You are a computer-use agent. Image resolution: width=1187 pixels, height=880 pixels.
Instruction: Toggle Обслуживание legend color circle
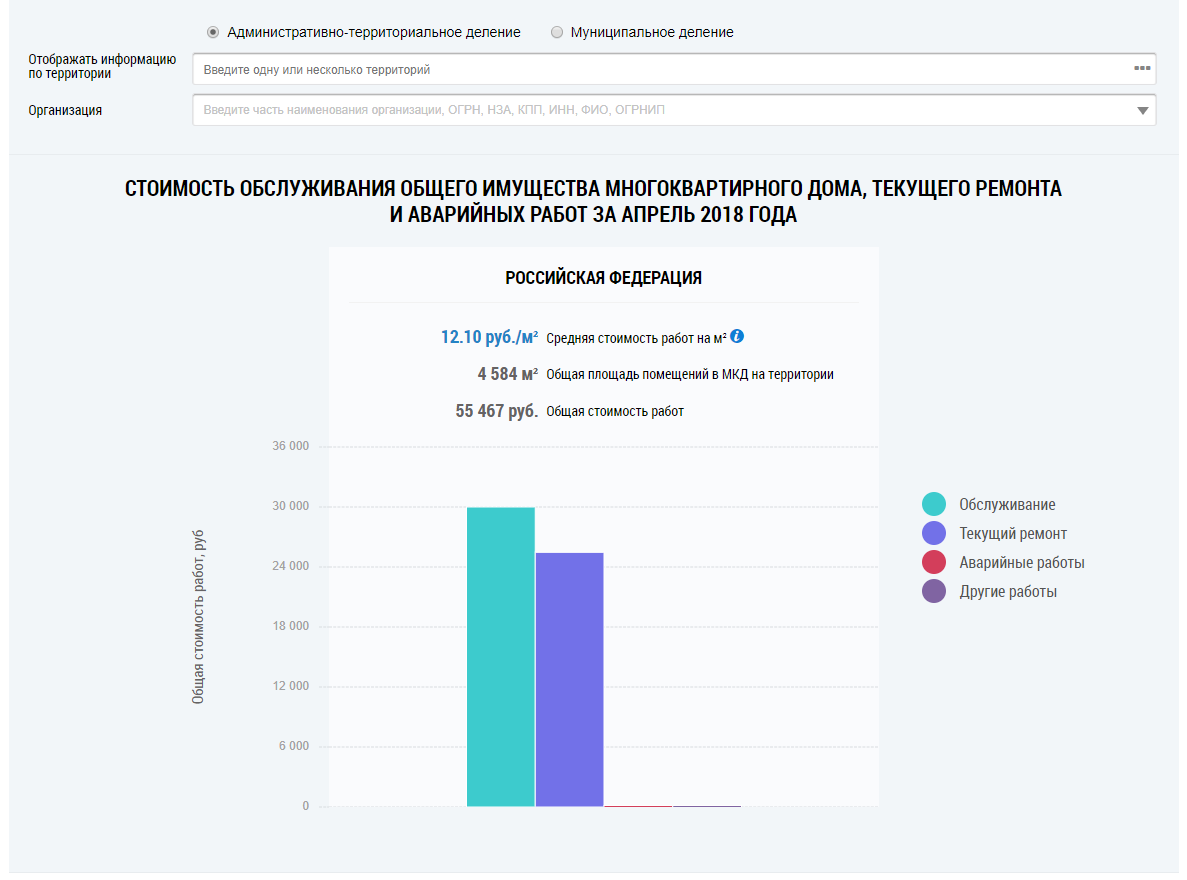[934, 504]
